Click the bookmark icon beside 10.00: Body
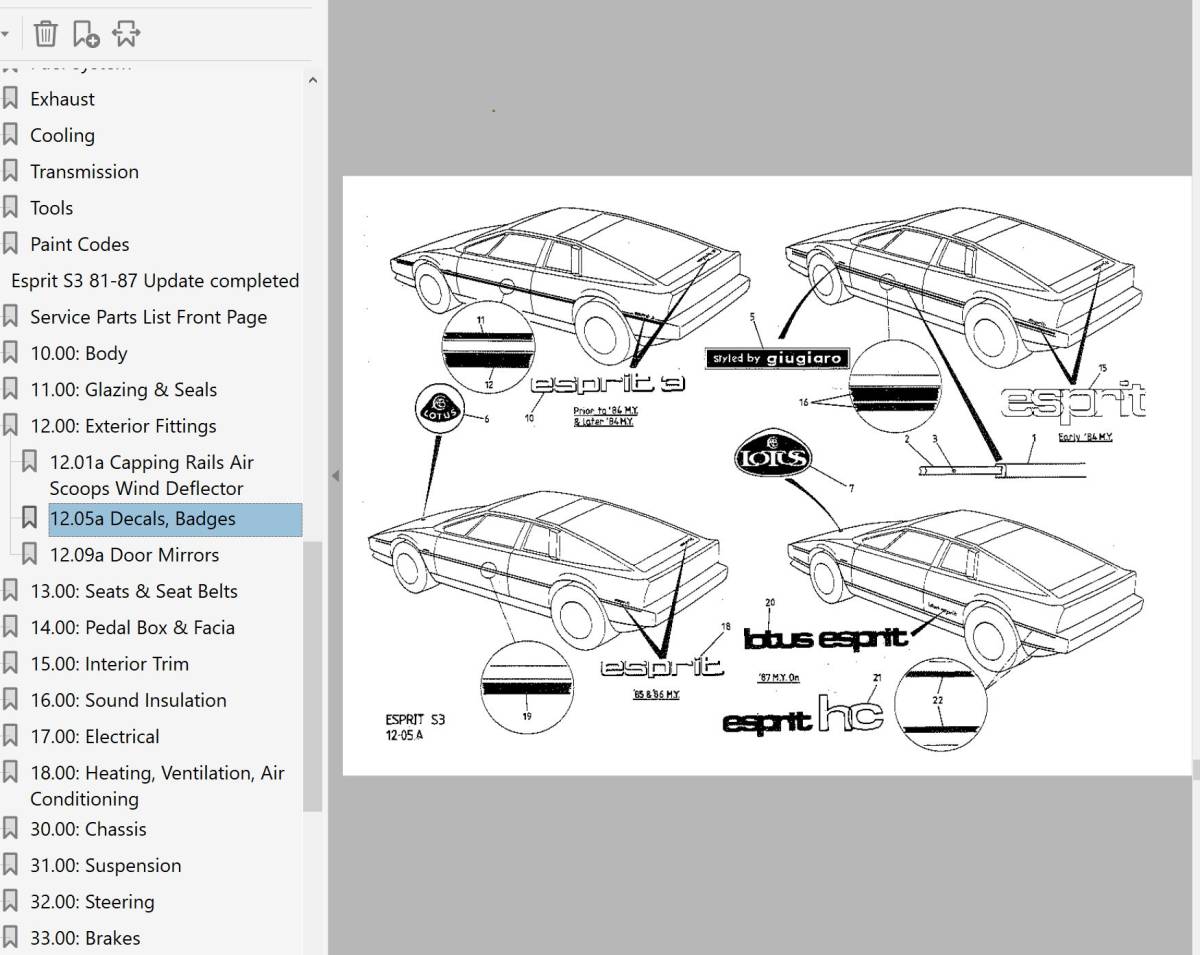 pos(11,353)
